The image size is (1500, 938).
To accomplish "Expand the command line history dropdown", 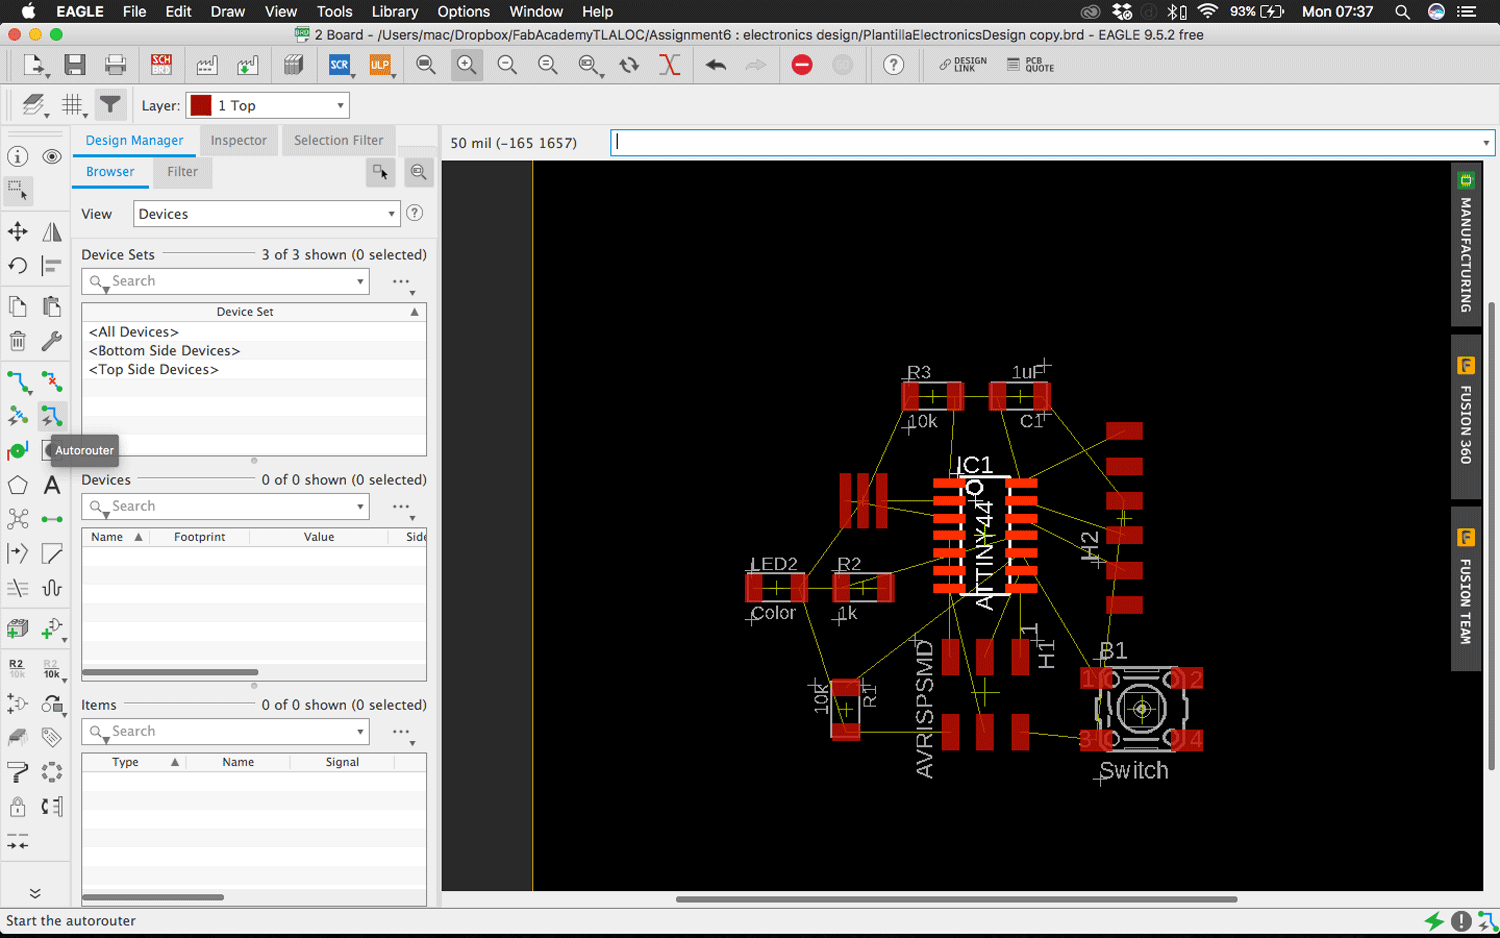I will tap(1486, 143).
